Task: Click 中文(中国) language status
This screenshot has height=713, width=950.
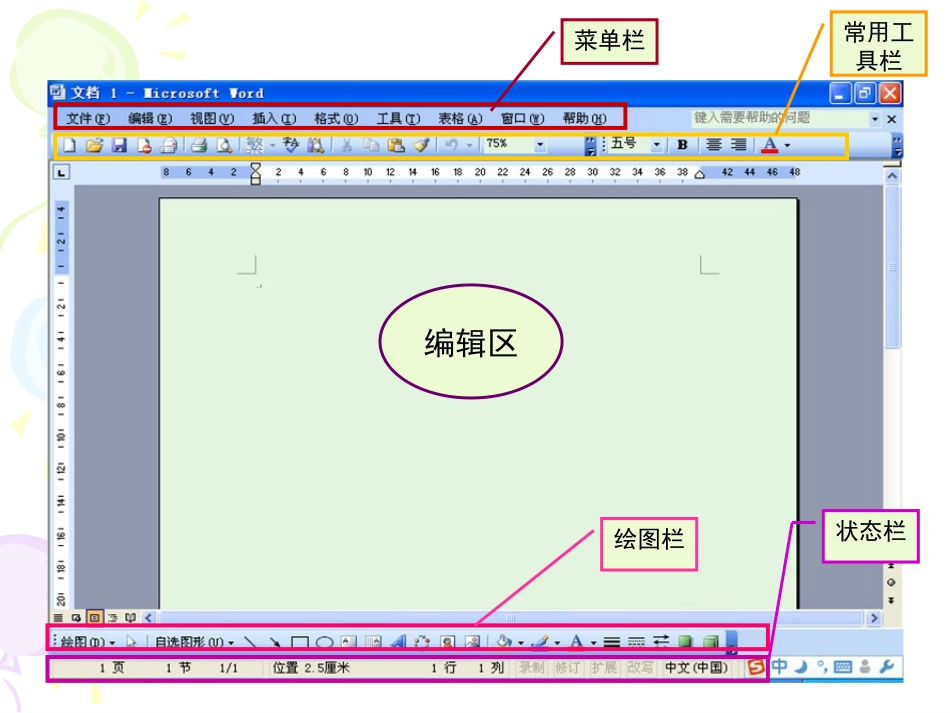Action: click(696, 668)
